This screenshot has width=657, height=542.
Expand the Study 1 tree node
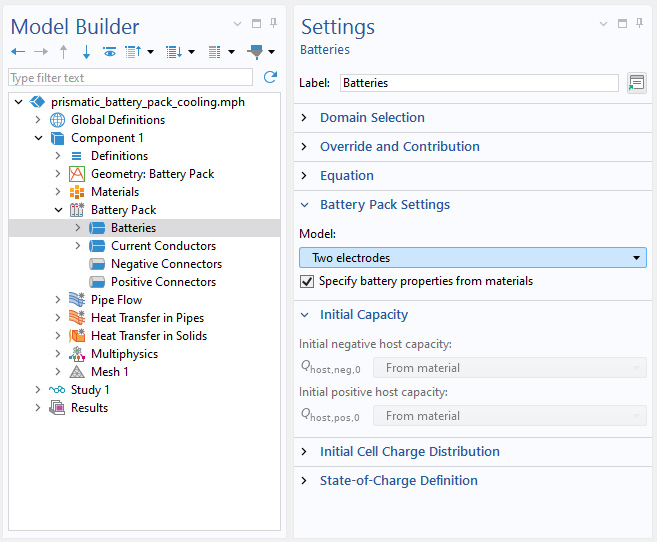38,390
